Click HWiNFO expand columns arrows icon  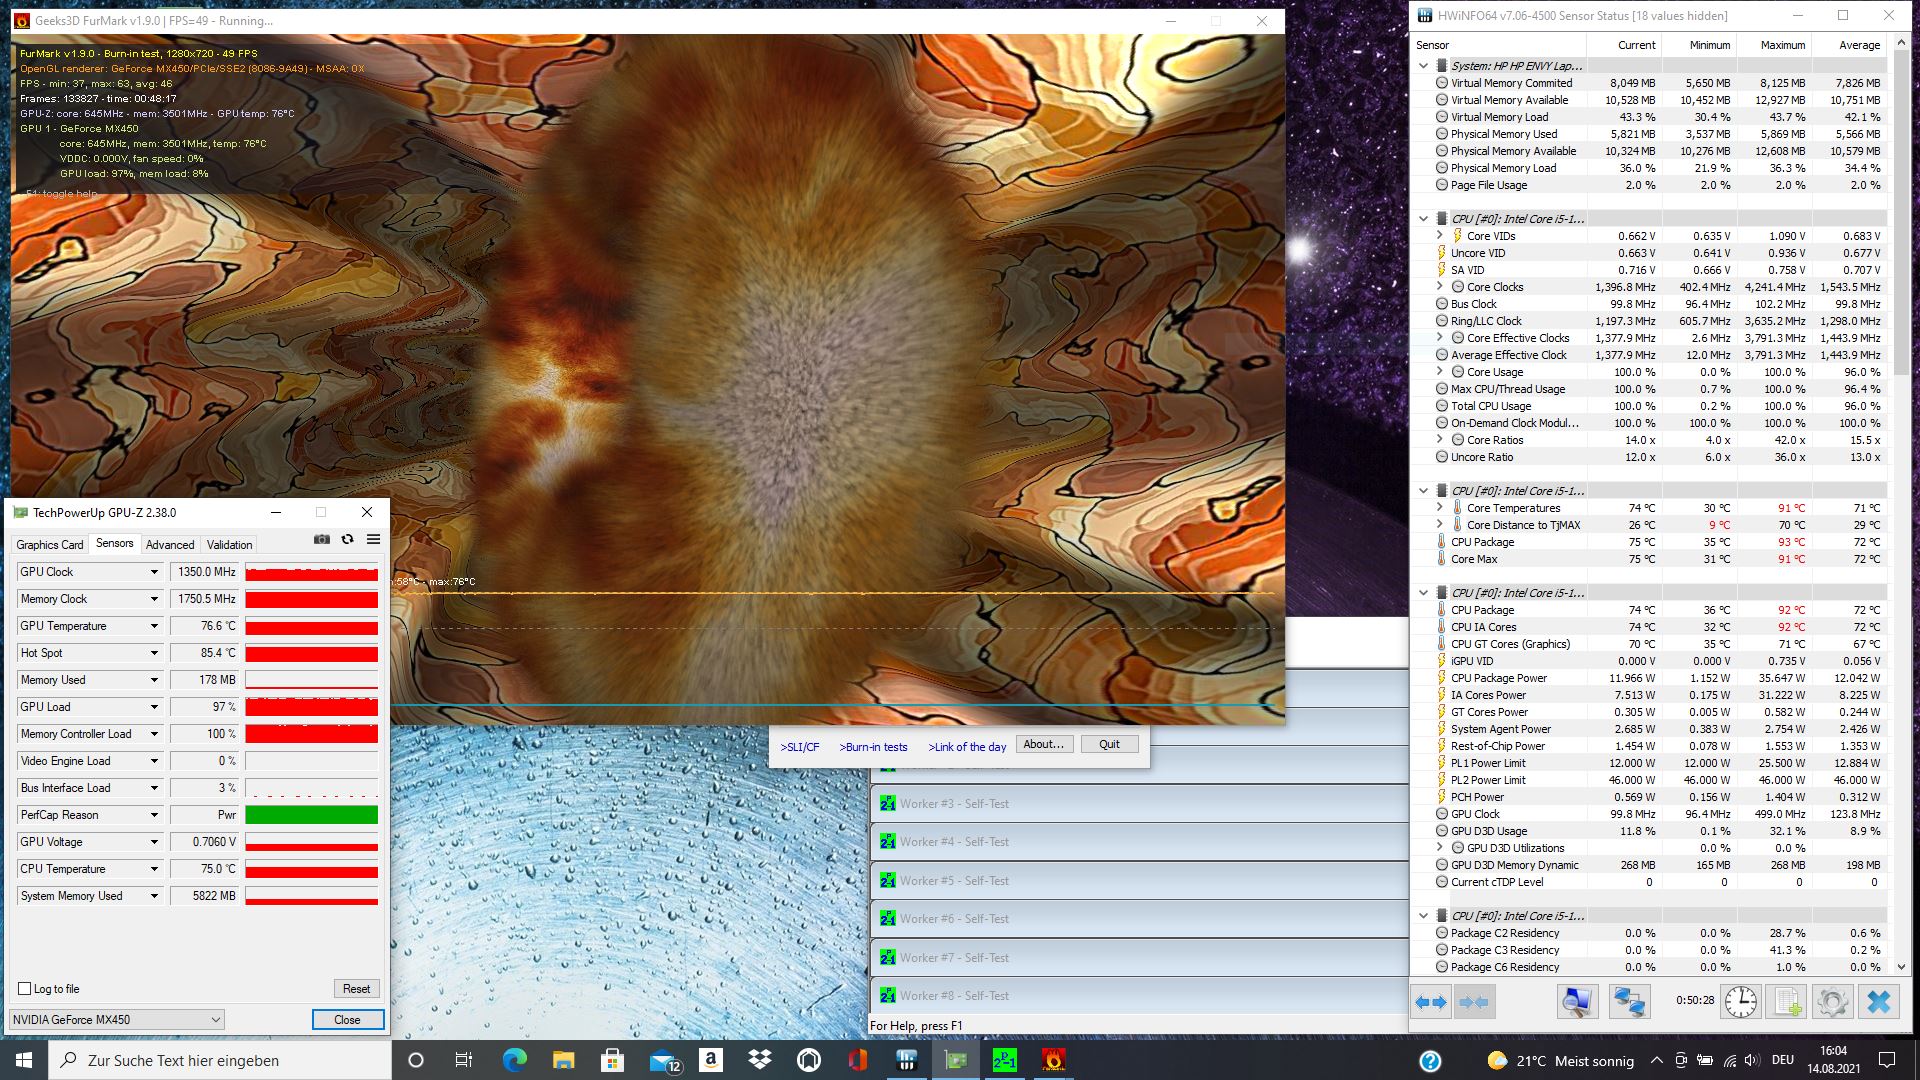click(1431, 1002)
